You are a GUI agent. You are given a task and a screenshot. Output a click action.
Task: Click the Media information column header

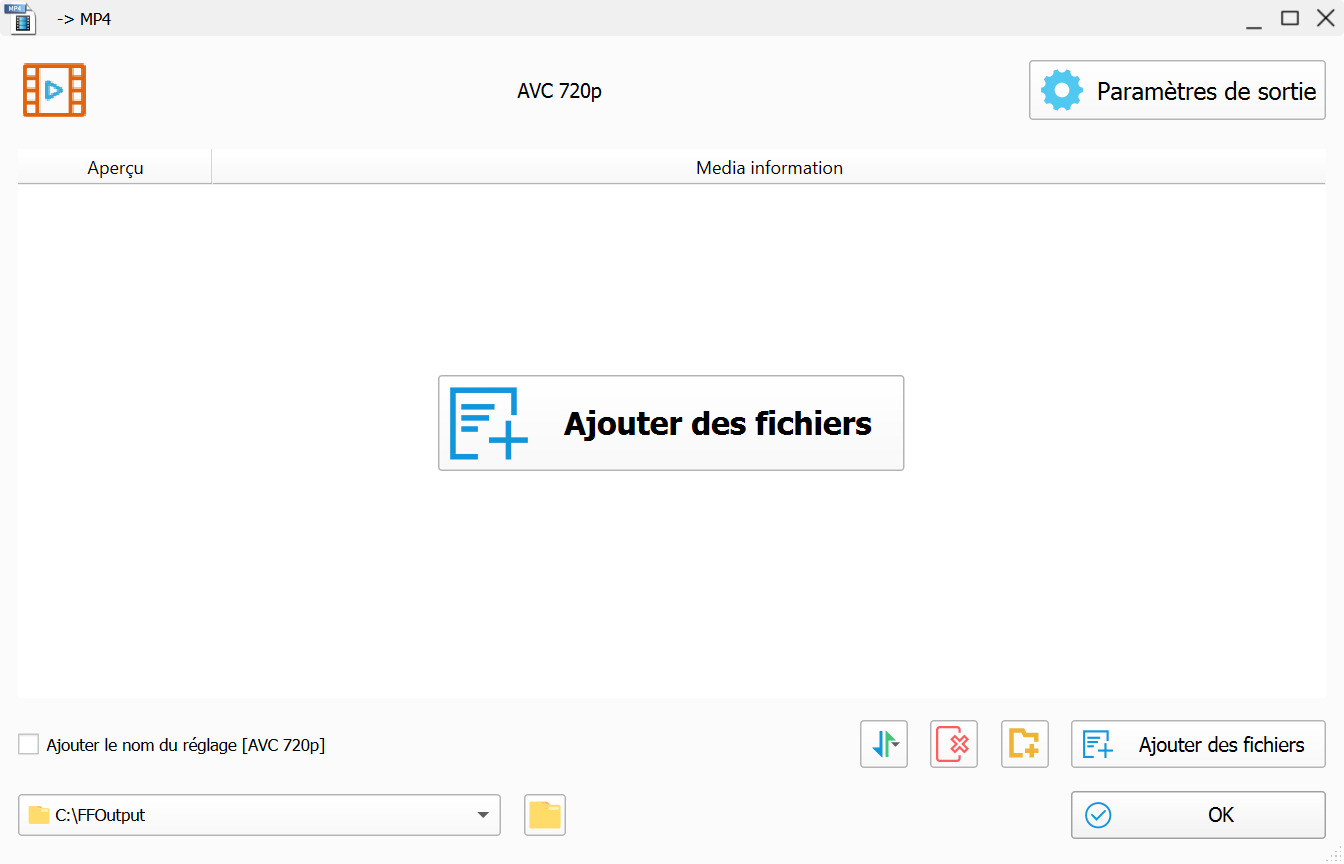[x=769, y=168]
